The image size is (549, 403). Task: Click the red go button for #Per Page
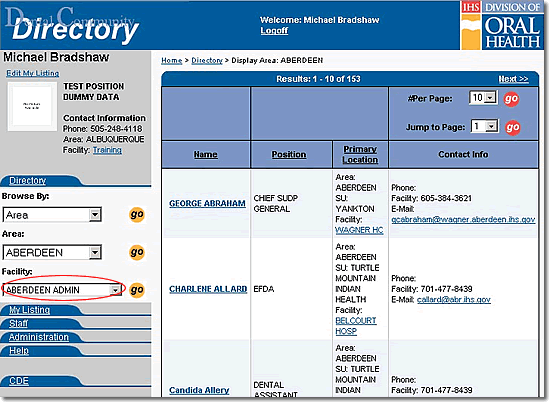(x=511, y=99)
